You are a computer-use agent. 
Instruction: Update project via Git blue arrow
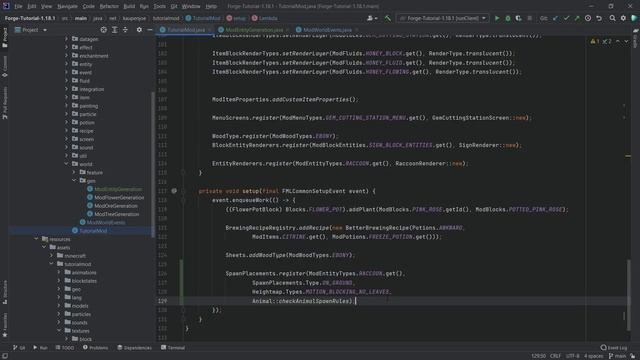555,18
